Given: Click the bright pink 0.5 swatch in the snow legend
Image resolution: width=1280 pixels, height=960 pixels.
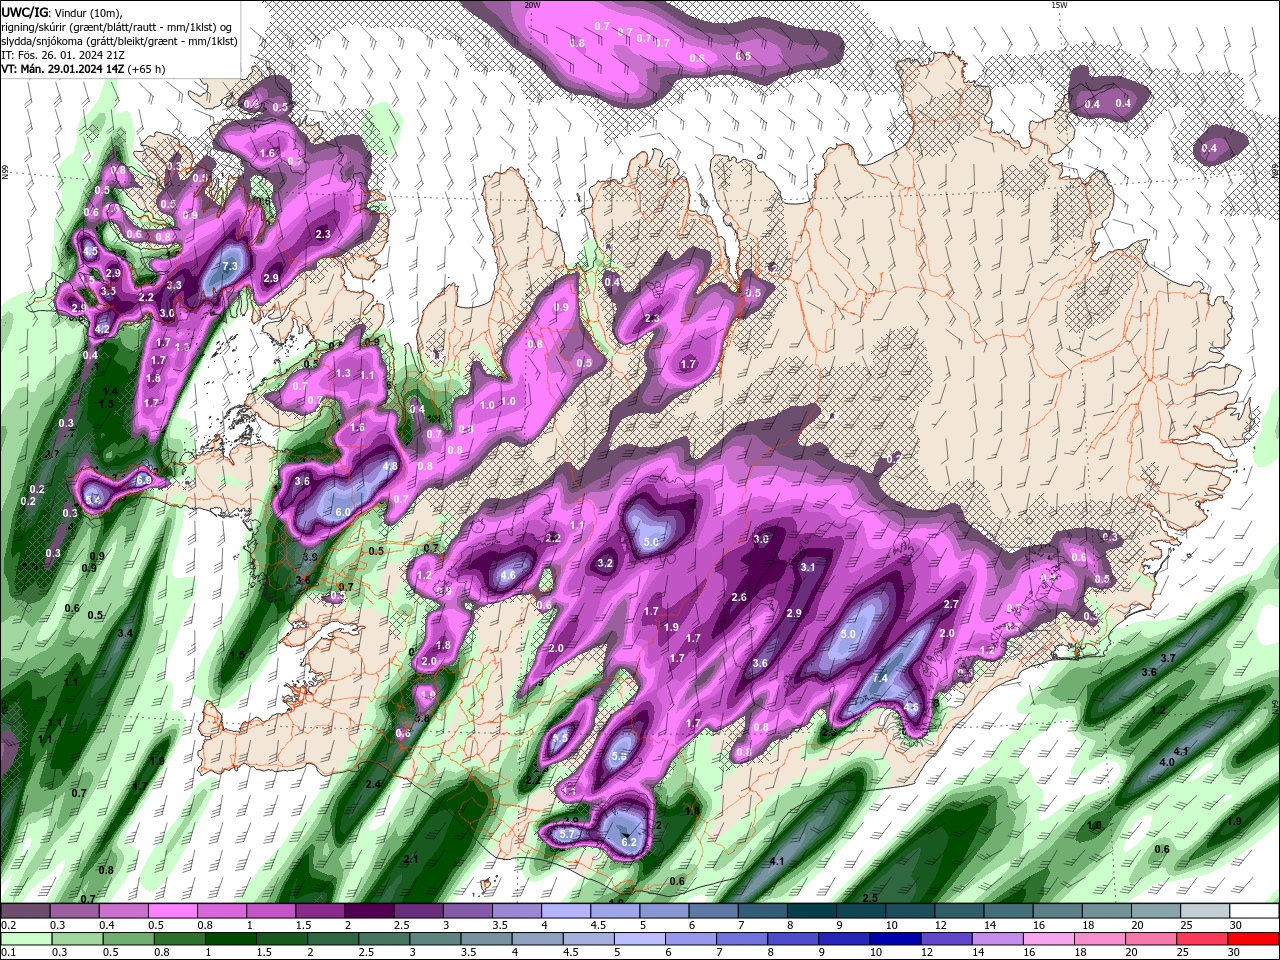Looking at the screenshot, I should [x=172, y=911].
